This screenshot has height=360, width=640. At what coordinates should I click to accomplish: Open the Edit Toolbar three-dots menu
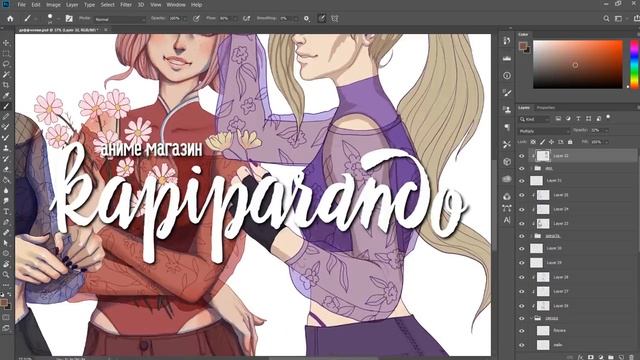(x=6, y=284)
